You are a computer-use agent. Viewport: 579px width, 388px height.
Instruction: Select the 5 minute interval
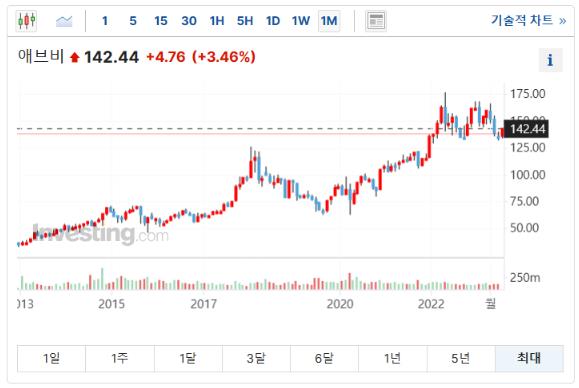coord(133,21)
